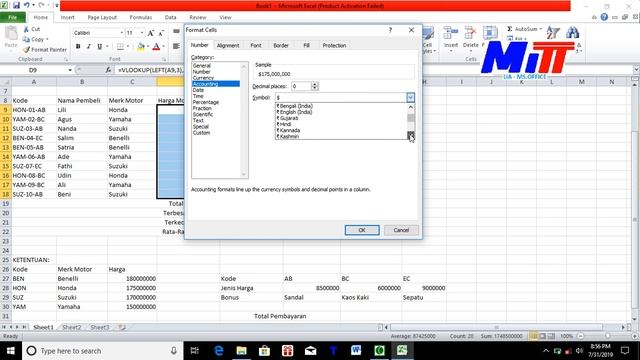This screenshot has width=640, height=360.
Task: Select the Percentage category
Action: point(206,102)
